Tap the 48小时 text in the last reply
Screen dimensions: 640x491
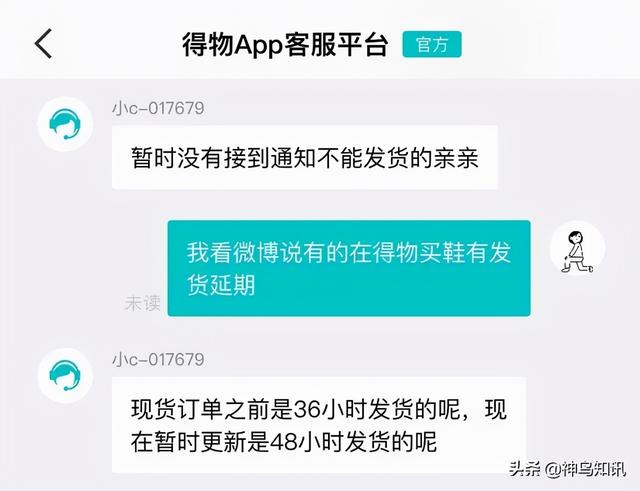coord(307,442)
